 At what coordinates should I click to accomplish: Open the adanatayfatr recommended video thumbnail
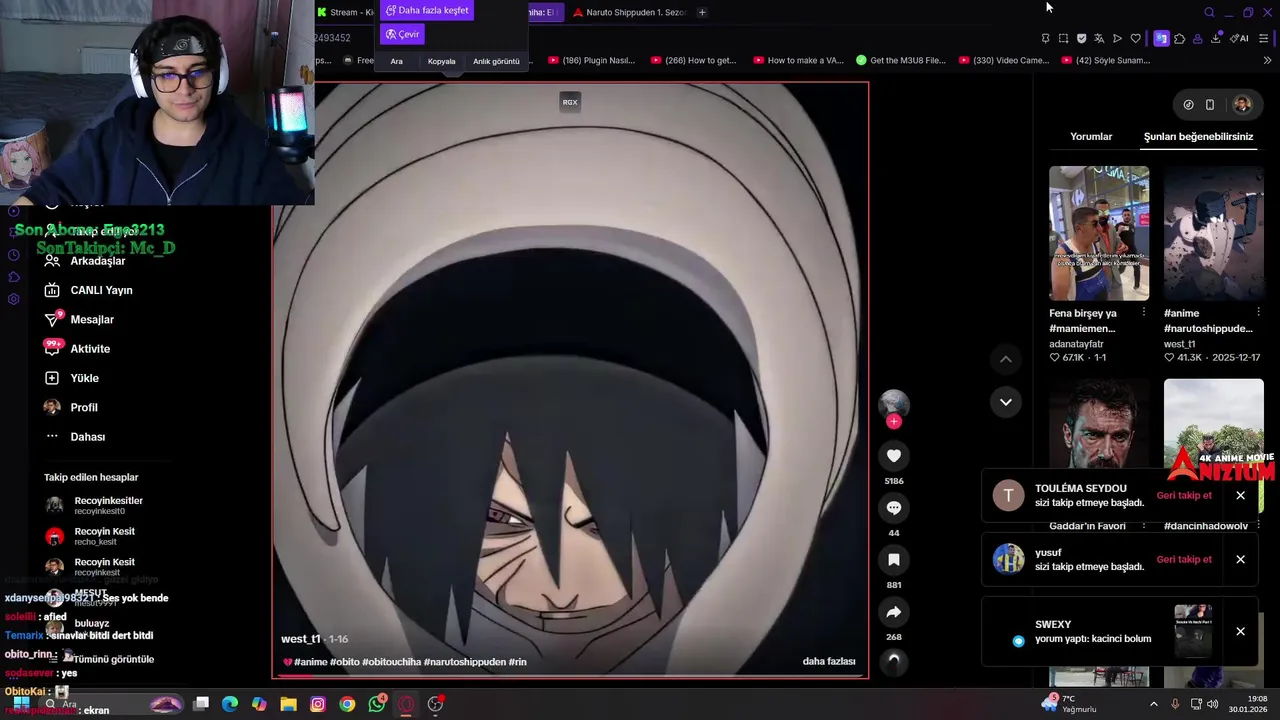coord(1099,233)
